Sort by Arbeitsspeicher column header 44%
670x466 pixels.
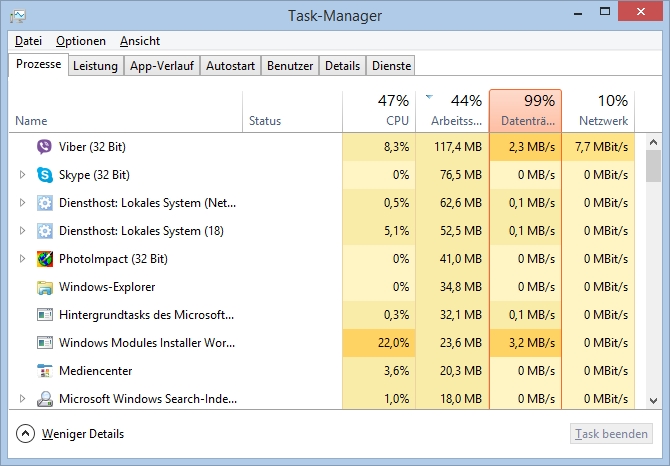point(453,111)
